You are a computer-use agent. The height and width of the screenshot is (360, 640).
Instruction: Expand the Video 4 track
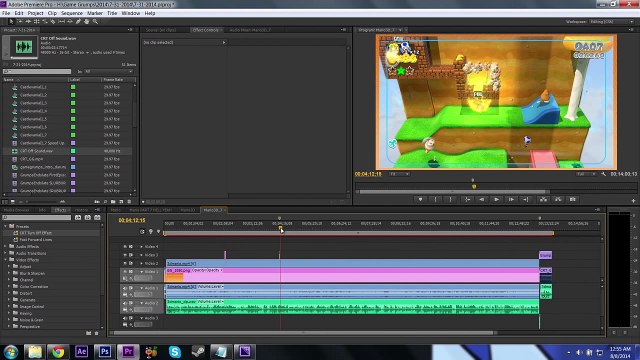pos(142,247)
